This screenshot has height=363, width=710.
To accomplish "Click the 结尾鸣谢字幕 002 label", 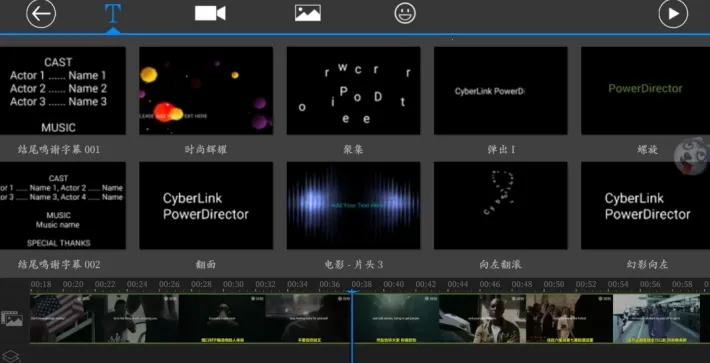I will tap(59, 264).
